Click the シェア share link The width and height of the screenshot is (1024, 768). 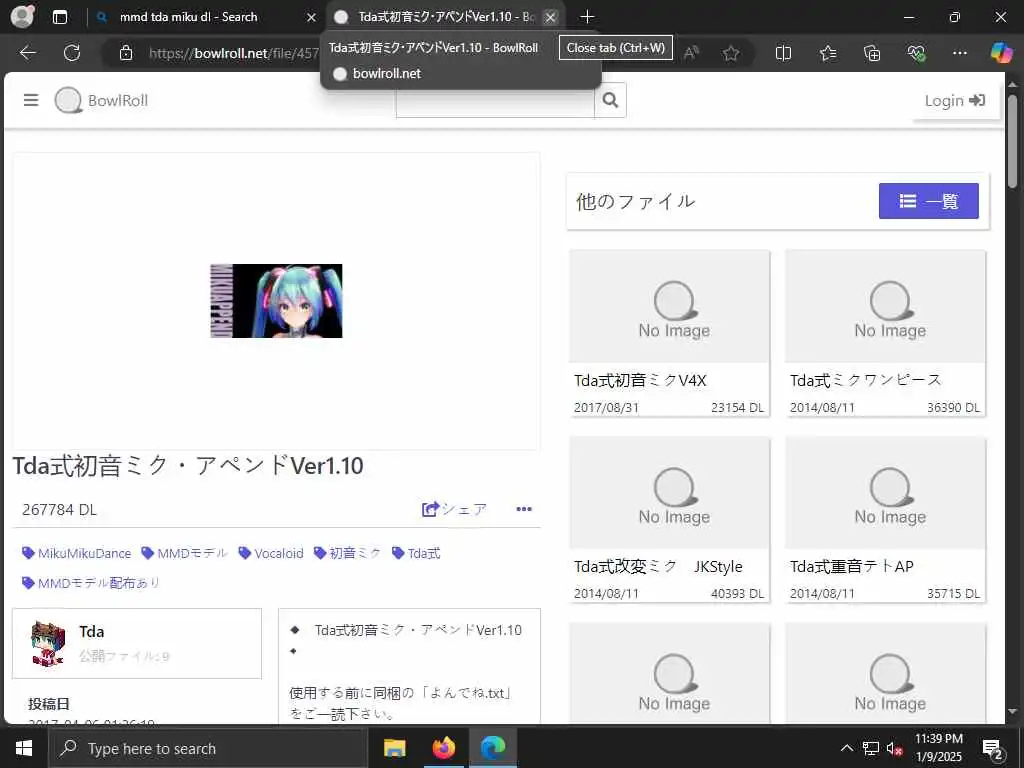[x=454, y=509]
